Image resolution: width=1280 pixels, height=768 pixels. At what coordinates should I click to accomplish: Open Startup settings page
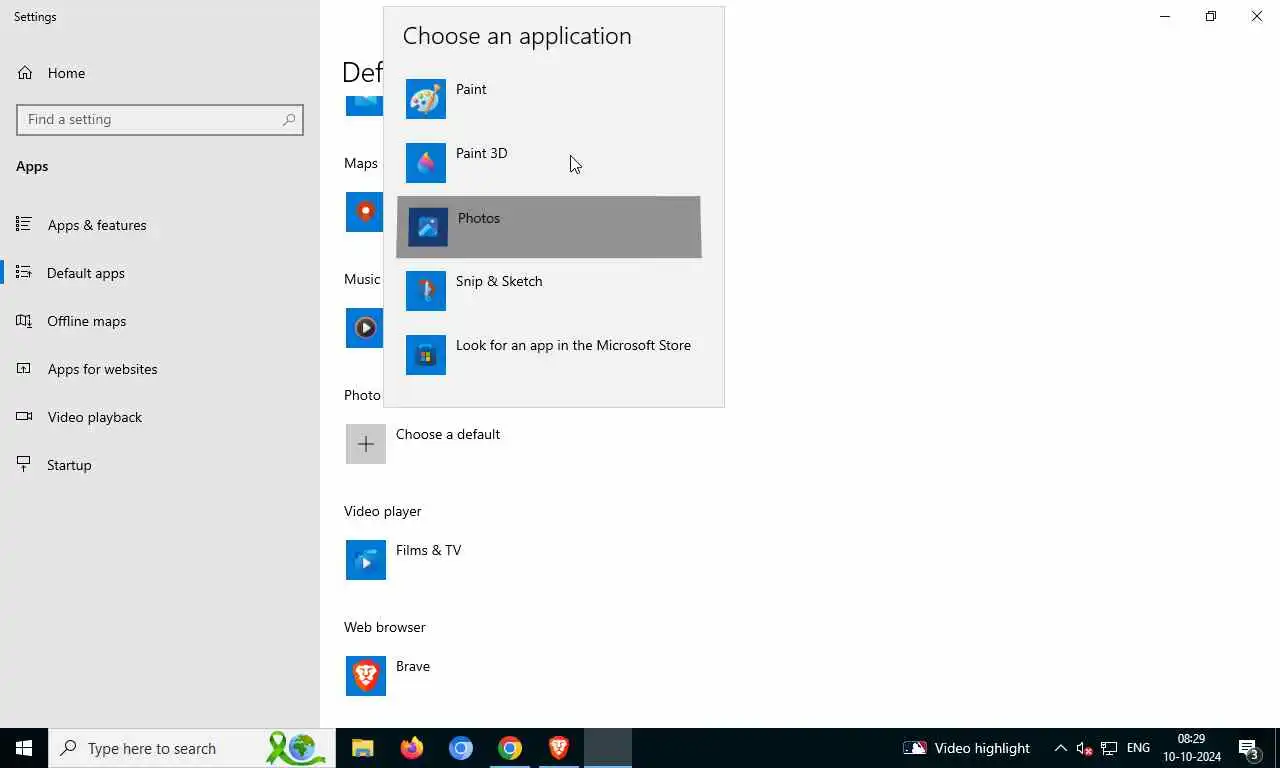(160, 465)
